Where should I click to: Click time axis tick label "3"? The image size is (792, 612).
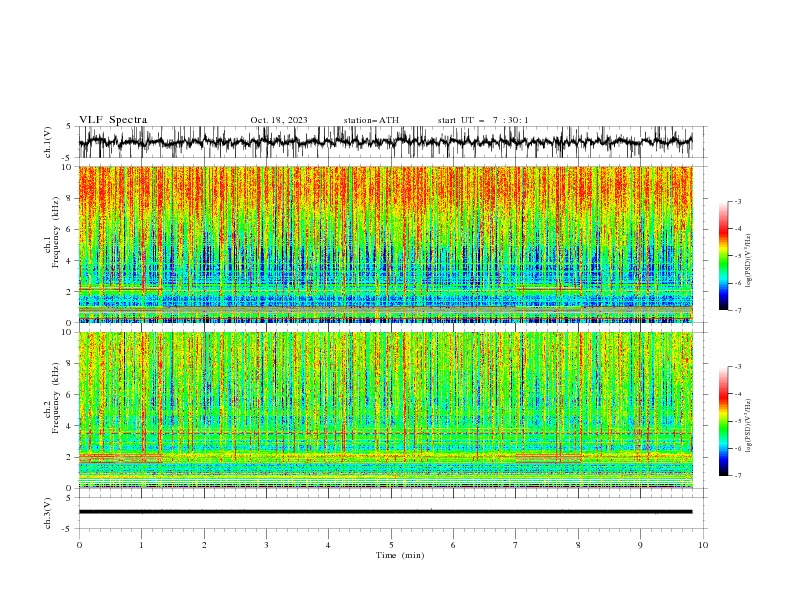266,545
